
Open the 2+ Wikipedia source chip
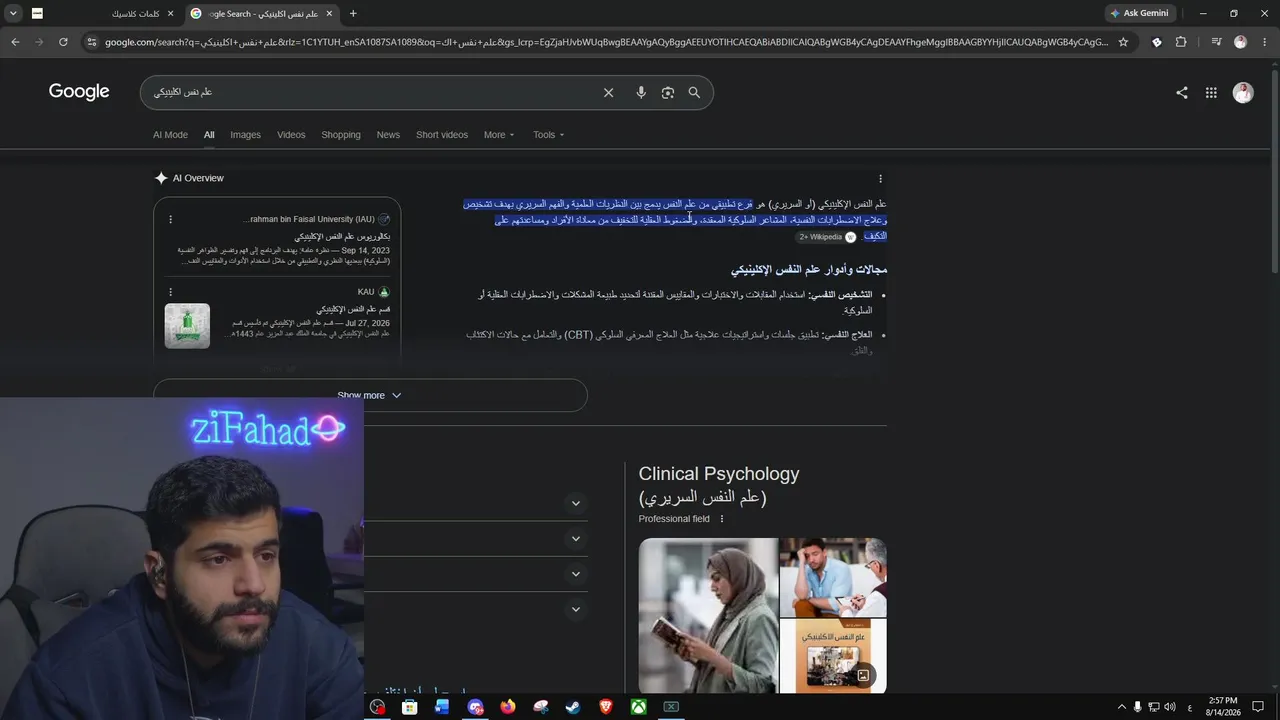tap(826, 237)
